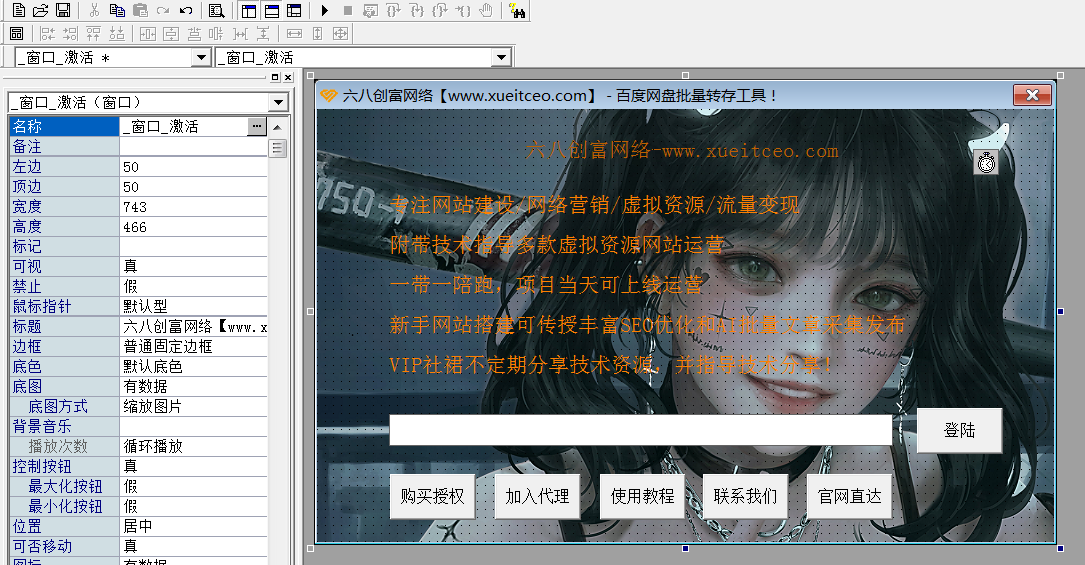
Task: Click the Cut scissors icon
Action: [95, 10]
